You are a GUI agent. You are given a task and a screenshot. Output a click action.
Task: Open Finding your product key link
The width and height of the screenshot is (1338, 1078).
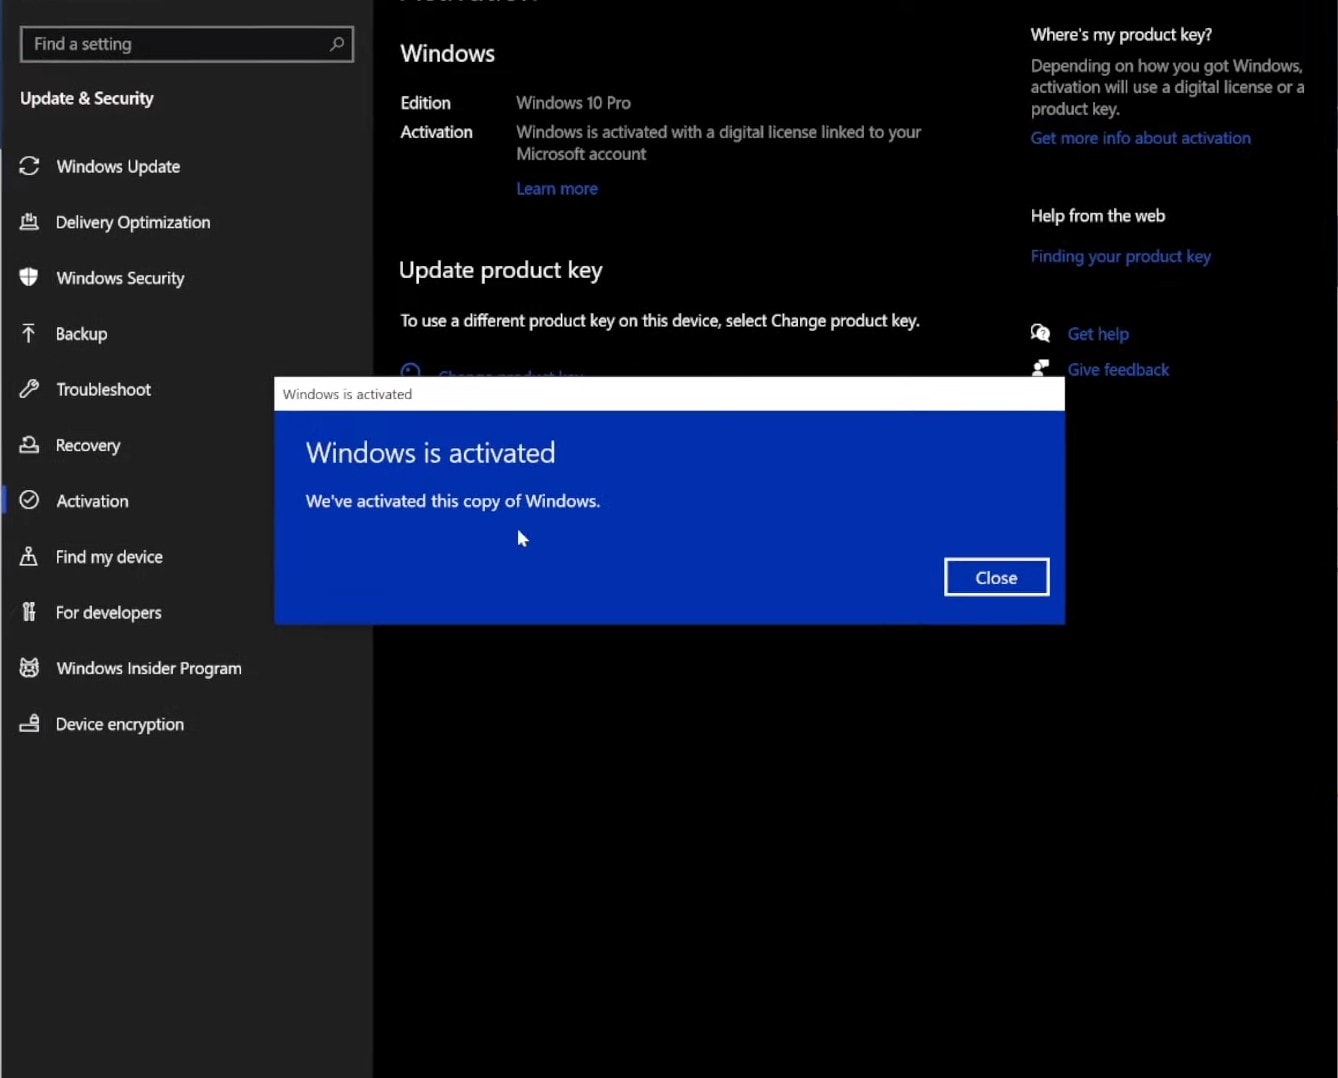pos(1120,257)
